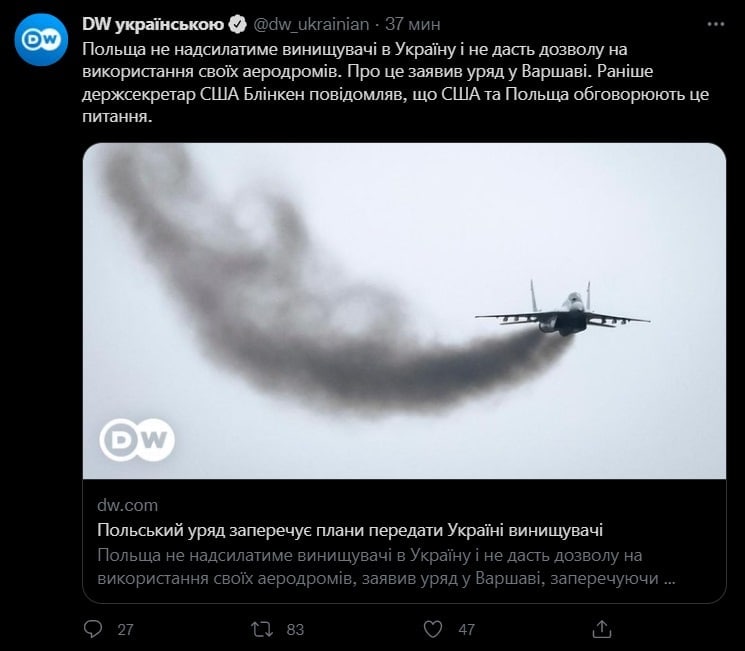The height and width of the screenshot is (651, 745).
Task: Click the reply speech bubble icon
Action: click(93, 629)
